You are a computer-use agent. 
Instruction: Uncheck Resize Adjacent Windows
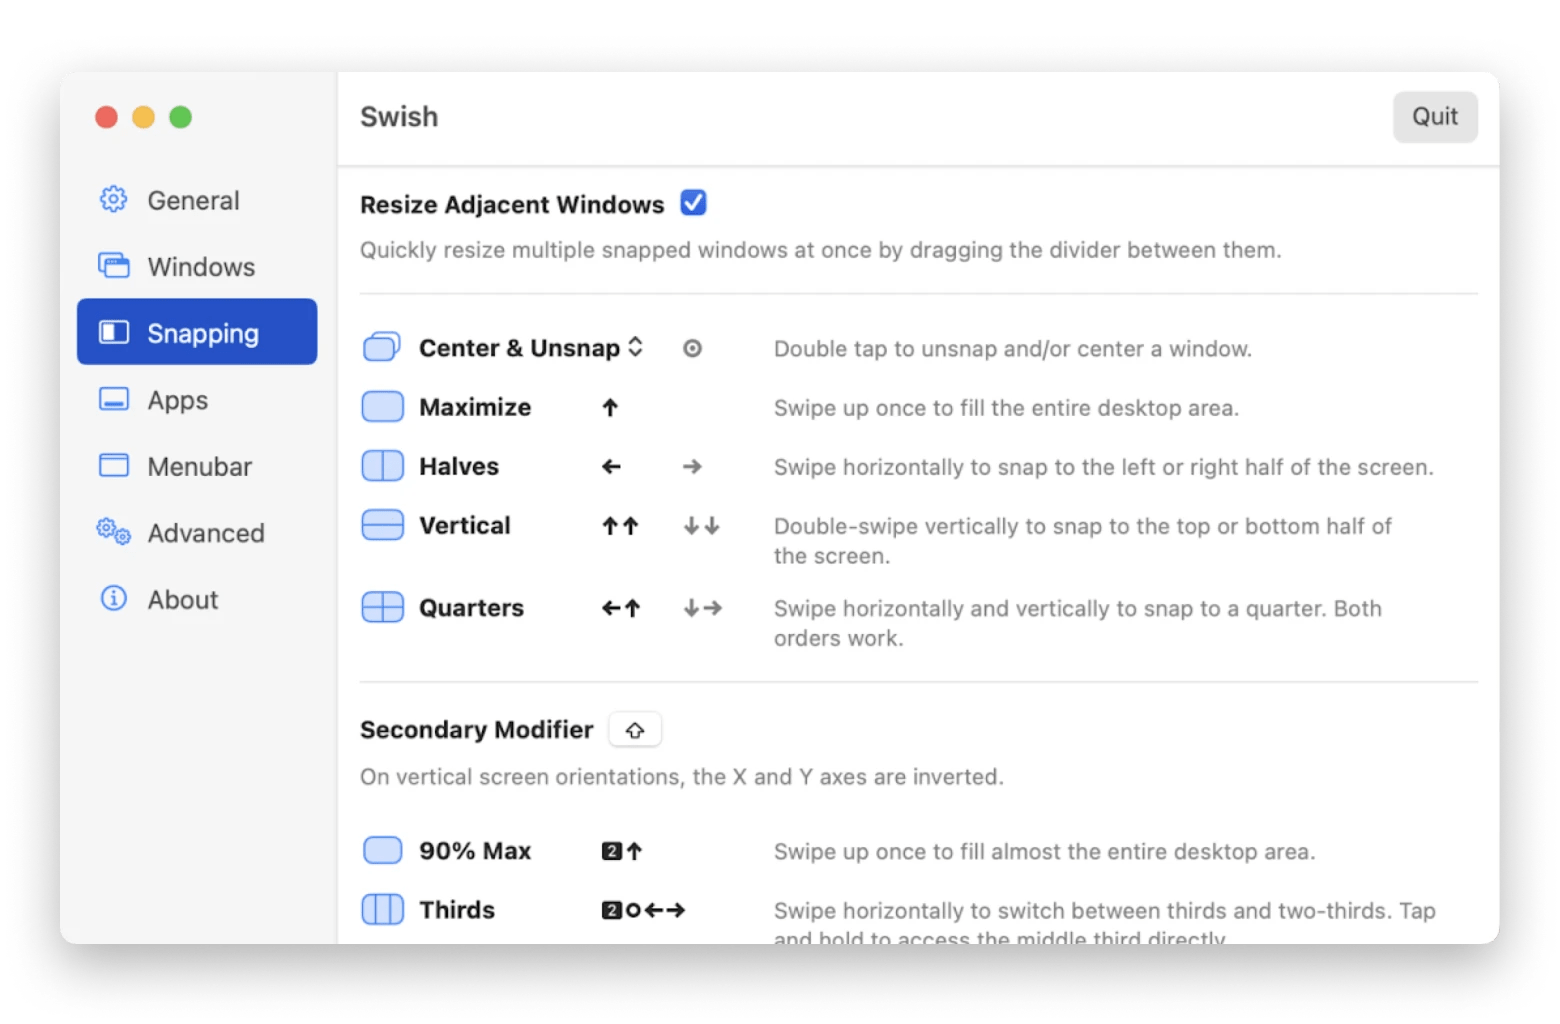(x=694, y=202)
